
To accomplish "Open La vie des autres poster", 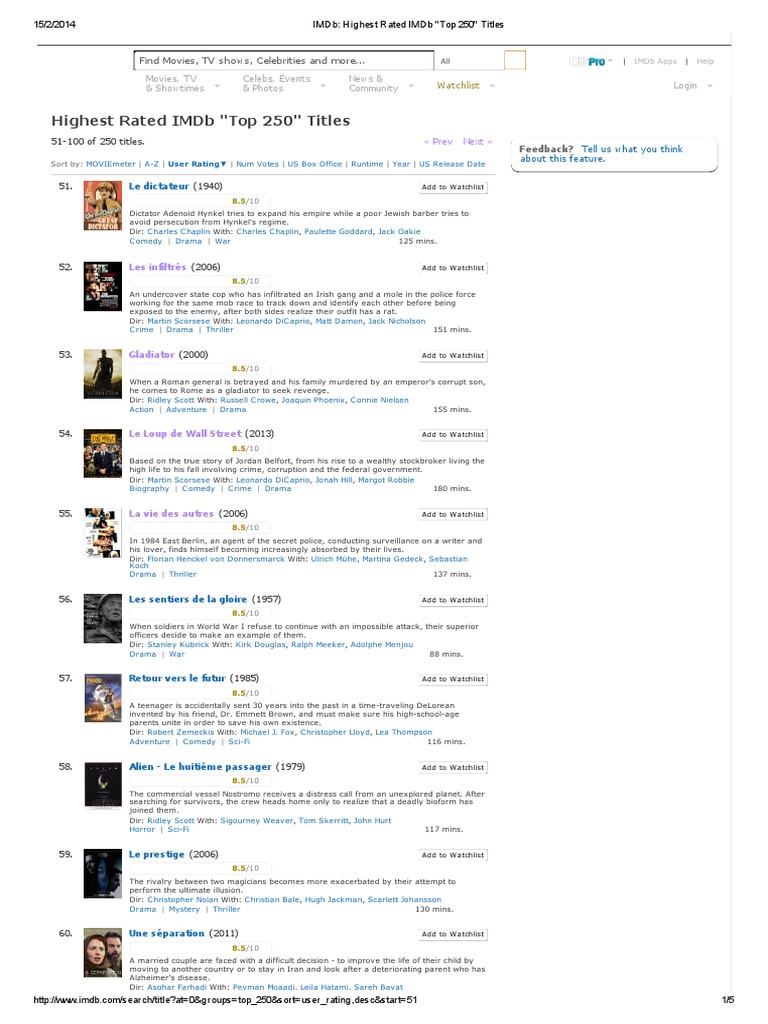I will tap(103, 533).
